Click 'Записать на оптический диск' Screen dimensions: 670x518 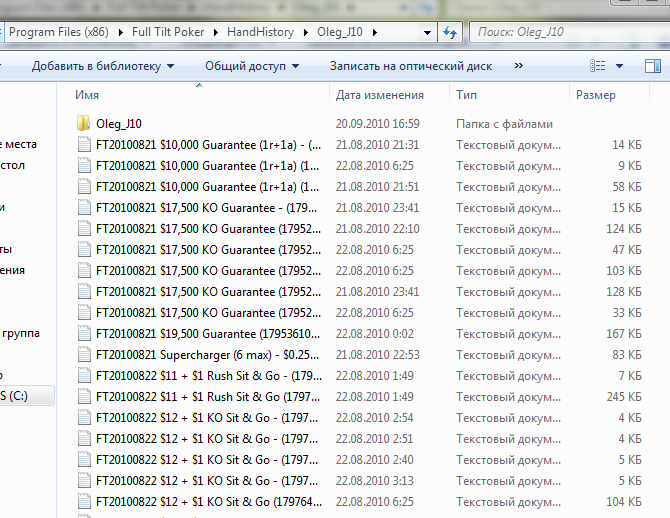[x=411, y=66]
